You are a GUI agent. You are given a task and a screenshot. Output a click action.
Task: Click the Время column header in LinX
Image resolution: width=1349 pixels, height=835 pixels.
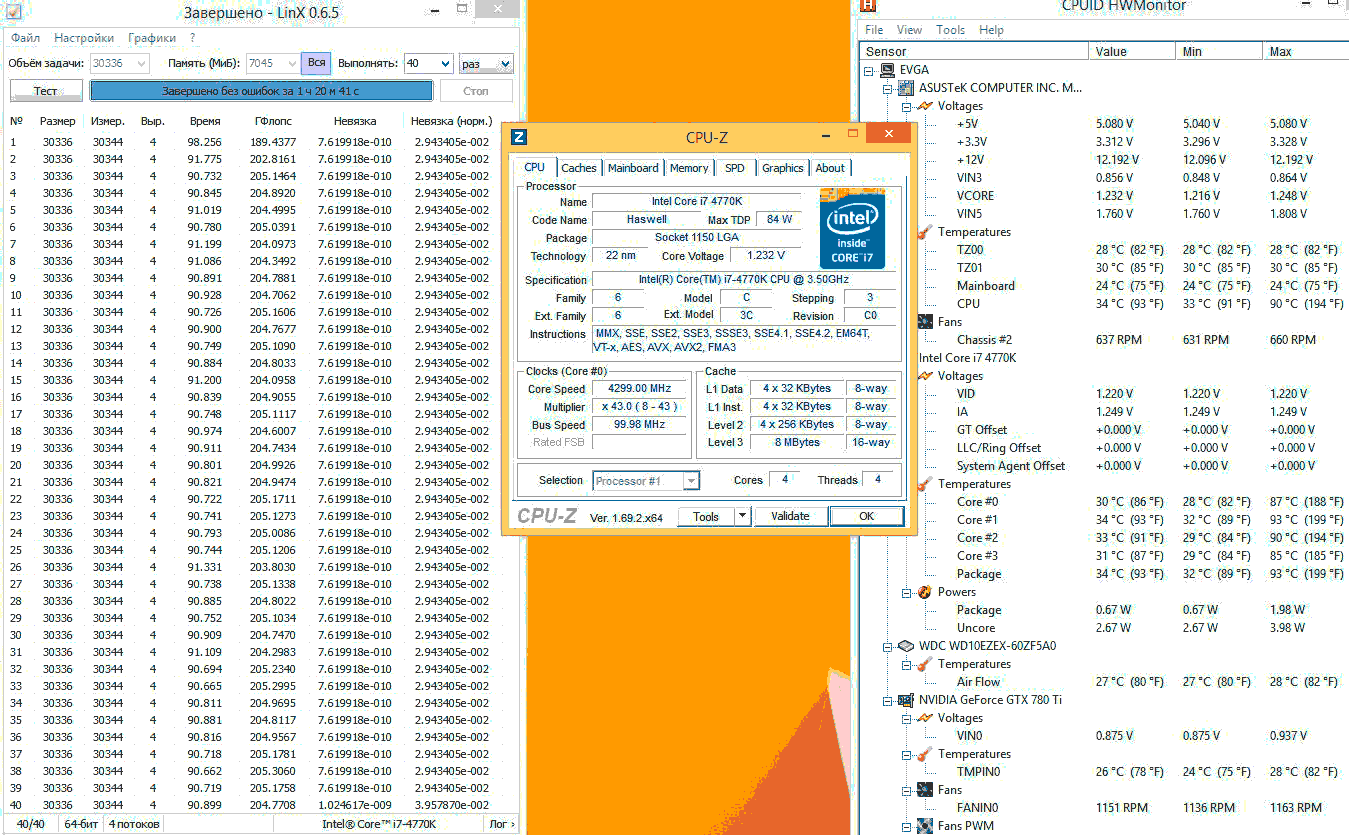click(x=205, y=121)
